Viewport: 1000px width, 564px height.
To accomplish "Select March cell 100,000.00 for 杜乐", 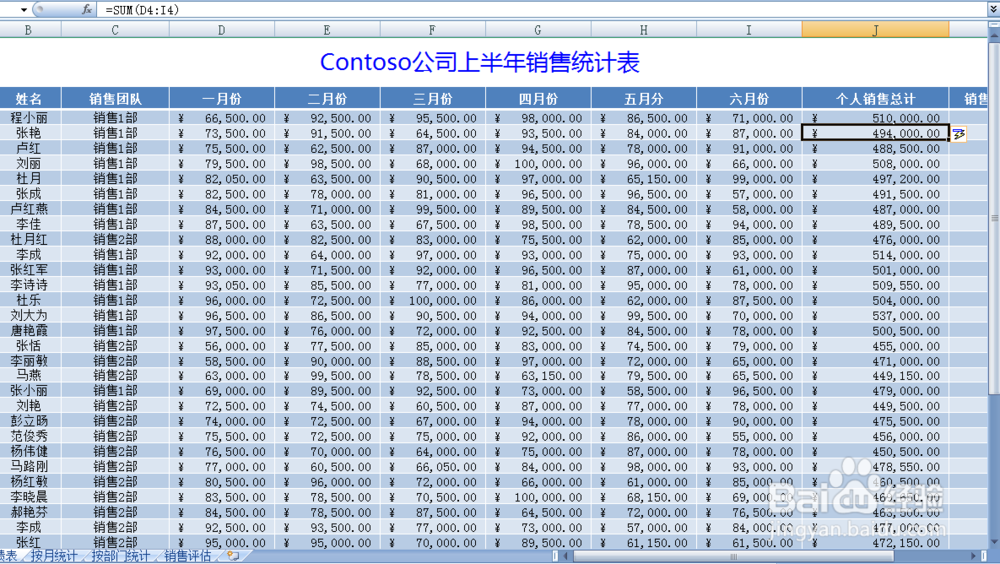I will click(x=432, y=300).
